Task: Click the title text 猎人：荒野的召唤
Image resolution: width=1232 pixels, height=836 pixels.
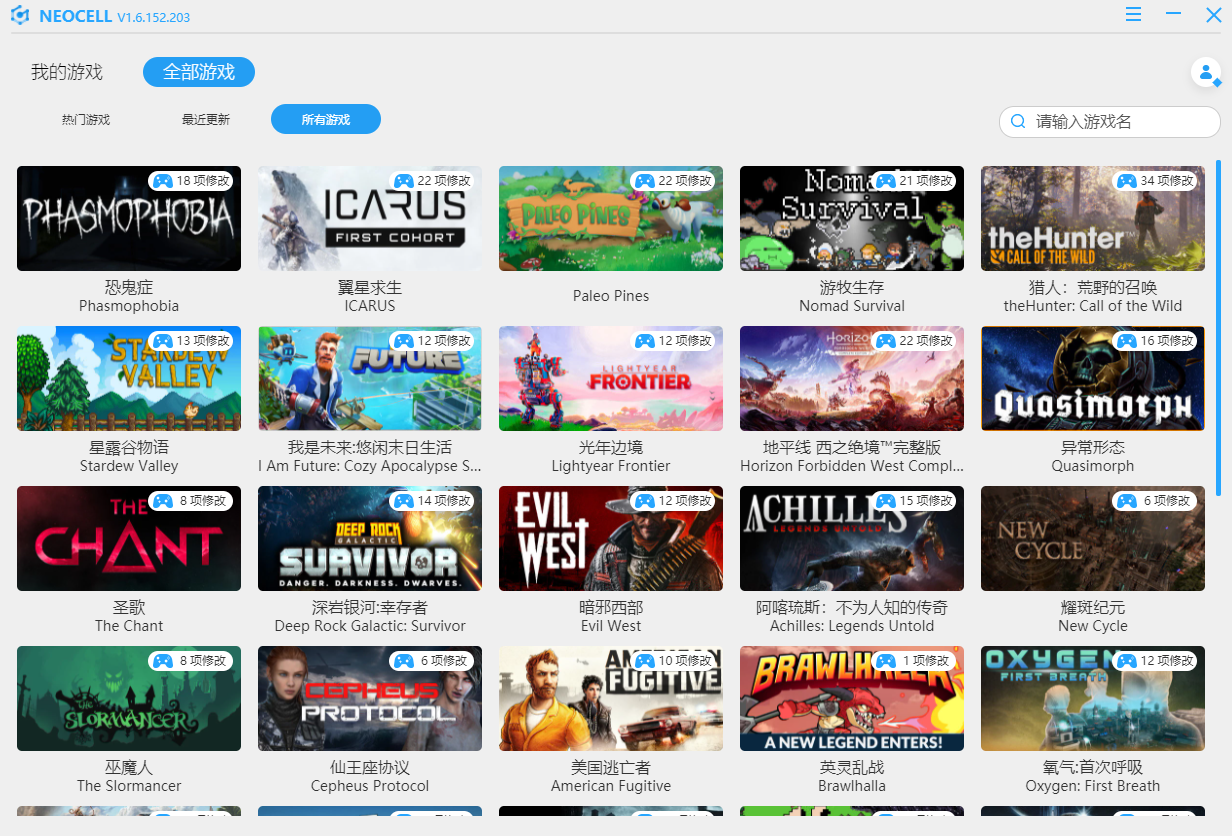Action: (1093, 288)
